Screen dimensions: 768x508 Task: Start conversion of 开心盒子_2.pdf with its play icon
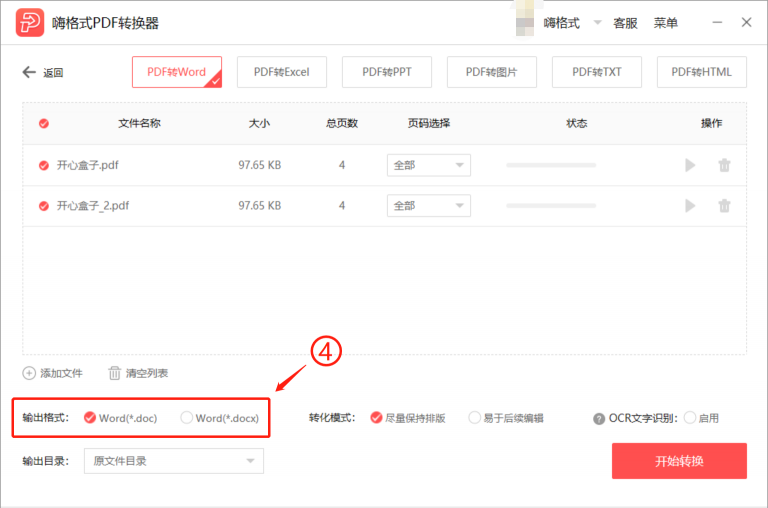coord(690,206)
